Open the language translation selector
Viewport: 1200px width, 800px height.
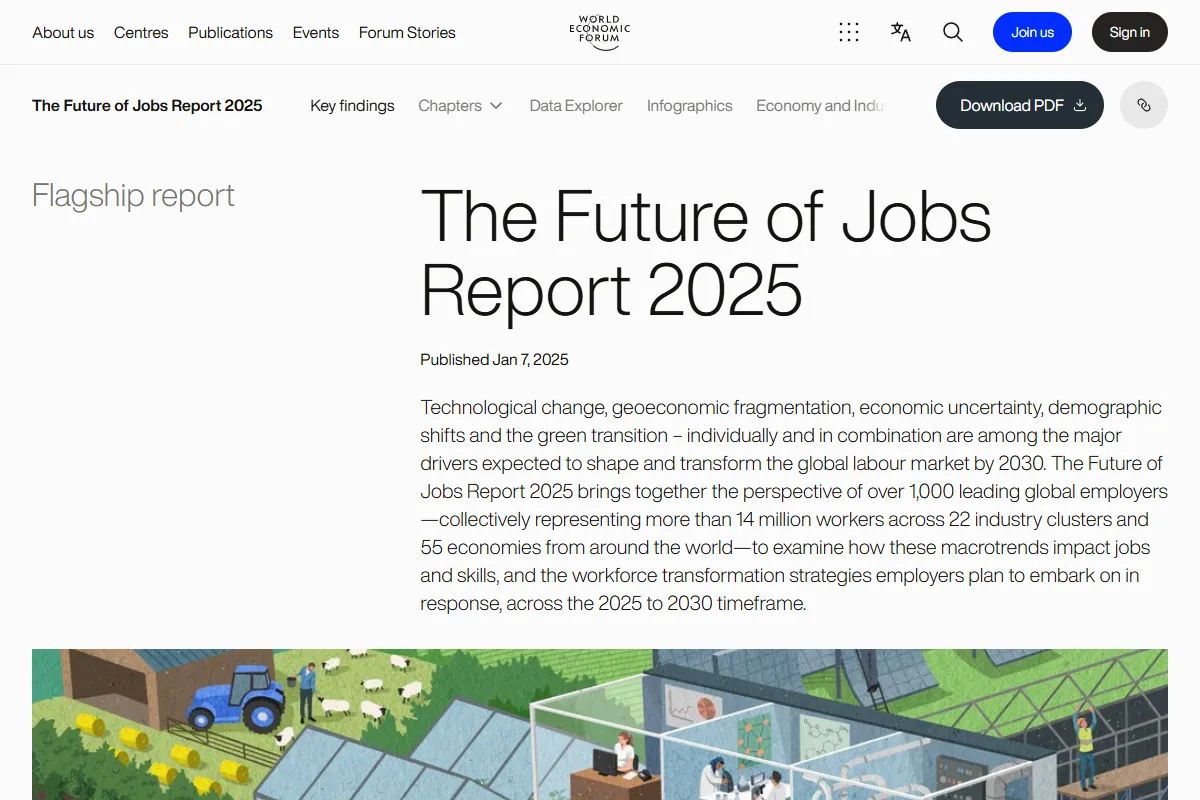tap(901, 32)
